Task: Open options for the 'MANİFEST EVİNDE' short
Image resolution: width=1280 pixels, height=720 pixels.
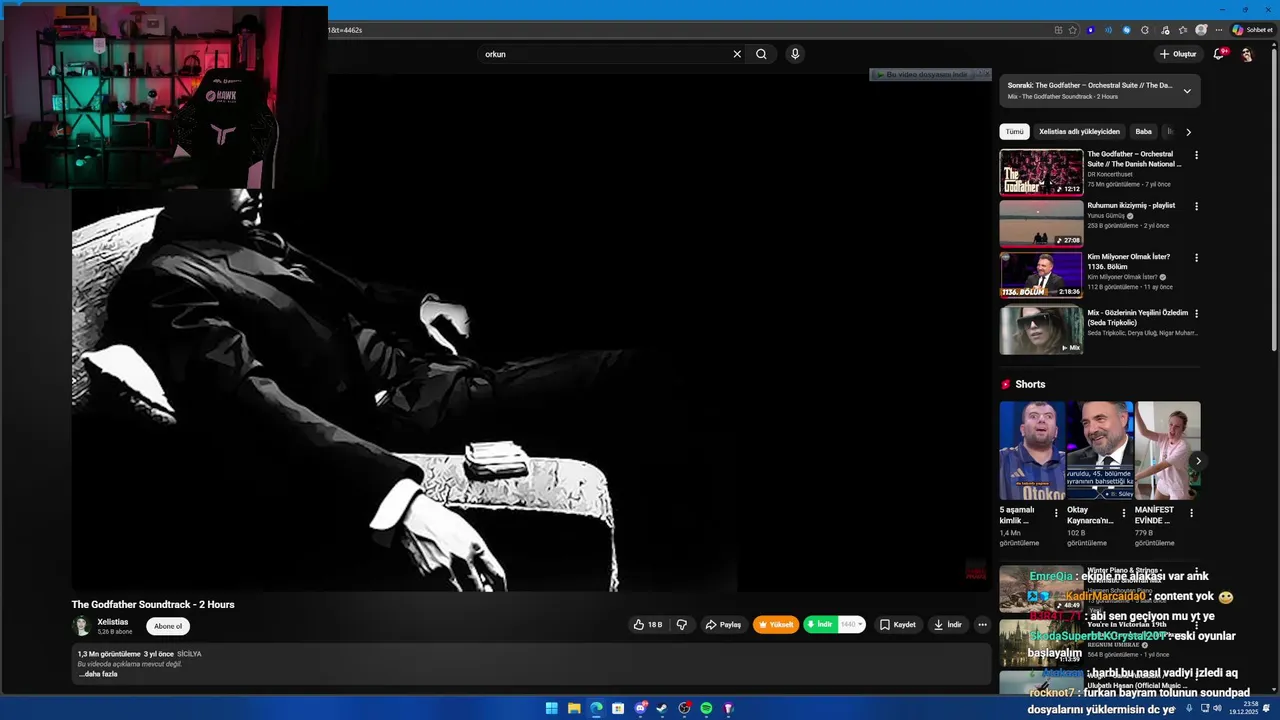Action: [x=1191, y=513]
